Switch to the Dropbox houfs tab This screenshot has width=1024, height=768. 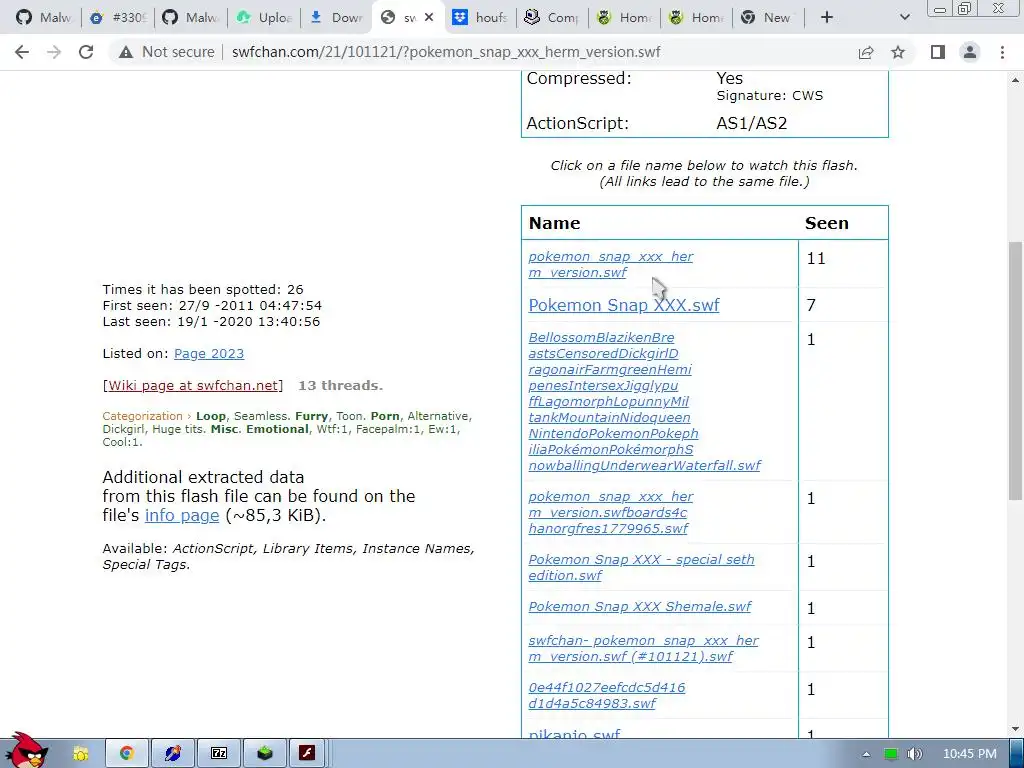point(481,18)
